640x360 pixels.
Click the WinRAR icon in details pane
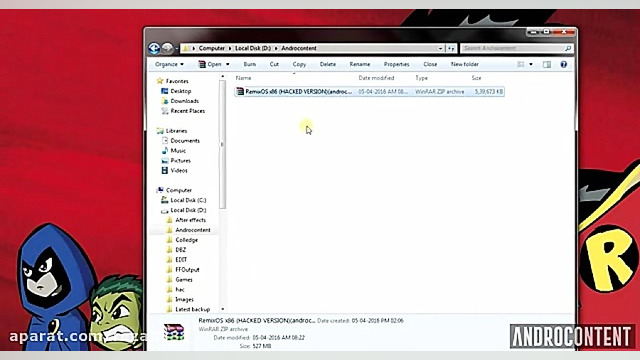point(174,332)
